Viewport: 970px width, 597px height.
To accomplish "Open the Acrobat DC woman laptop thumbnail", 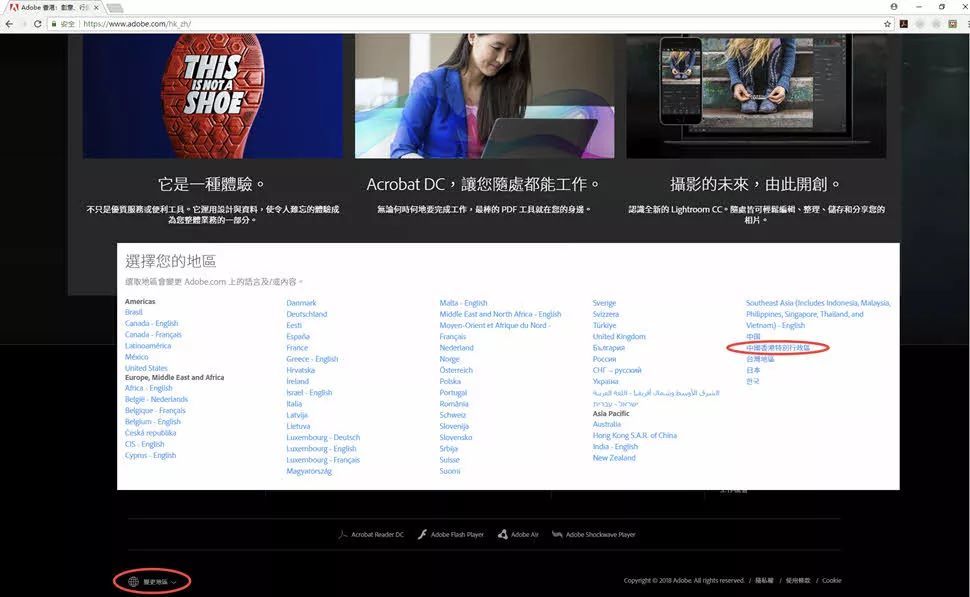I will pyautogui.click(x=484, y=96).
